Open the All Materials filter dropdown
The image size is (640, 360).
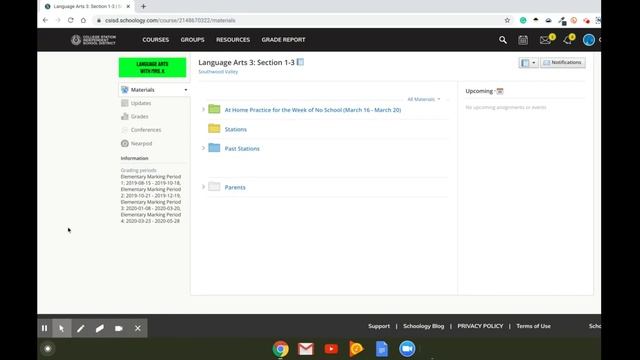click(424, 99)
